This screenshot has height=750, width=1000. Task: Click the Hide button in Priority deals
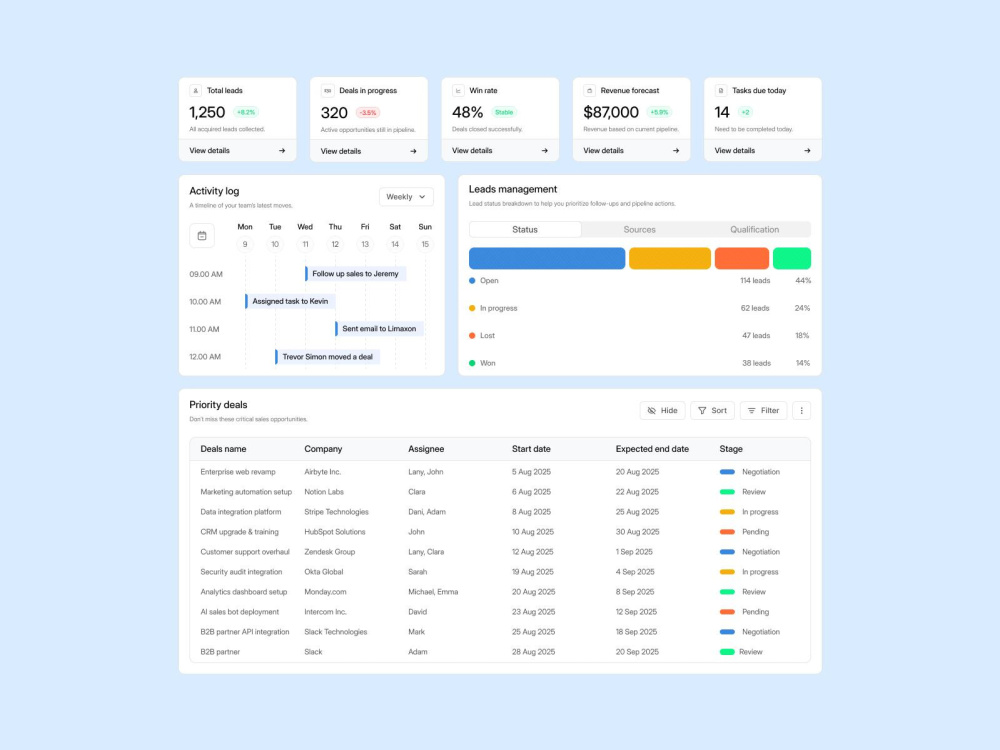663,411
